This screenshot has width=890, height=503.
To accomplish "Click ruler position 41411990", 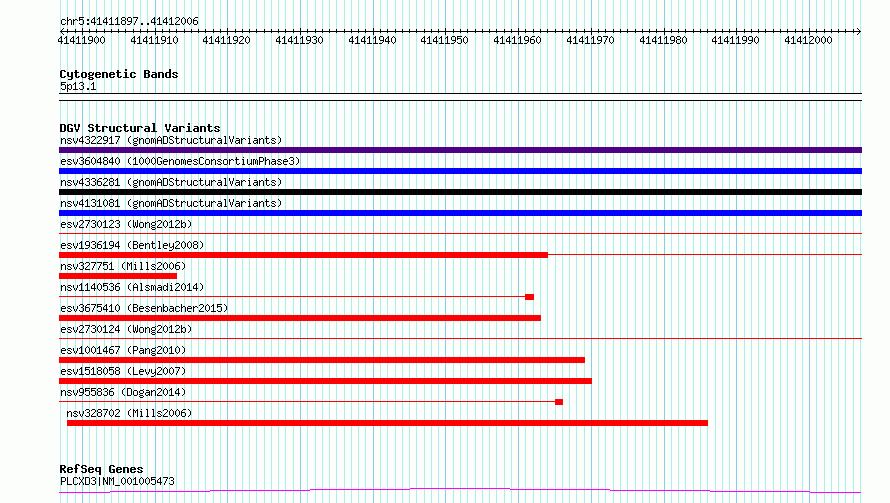I will coord(736,40).
